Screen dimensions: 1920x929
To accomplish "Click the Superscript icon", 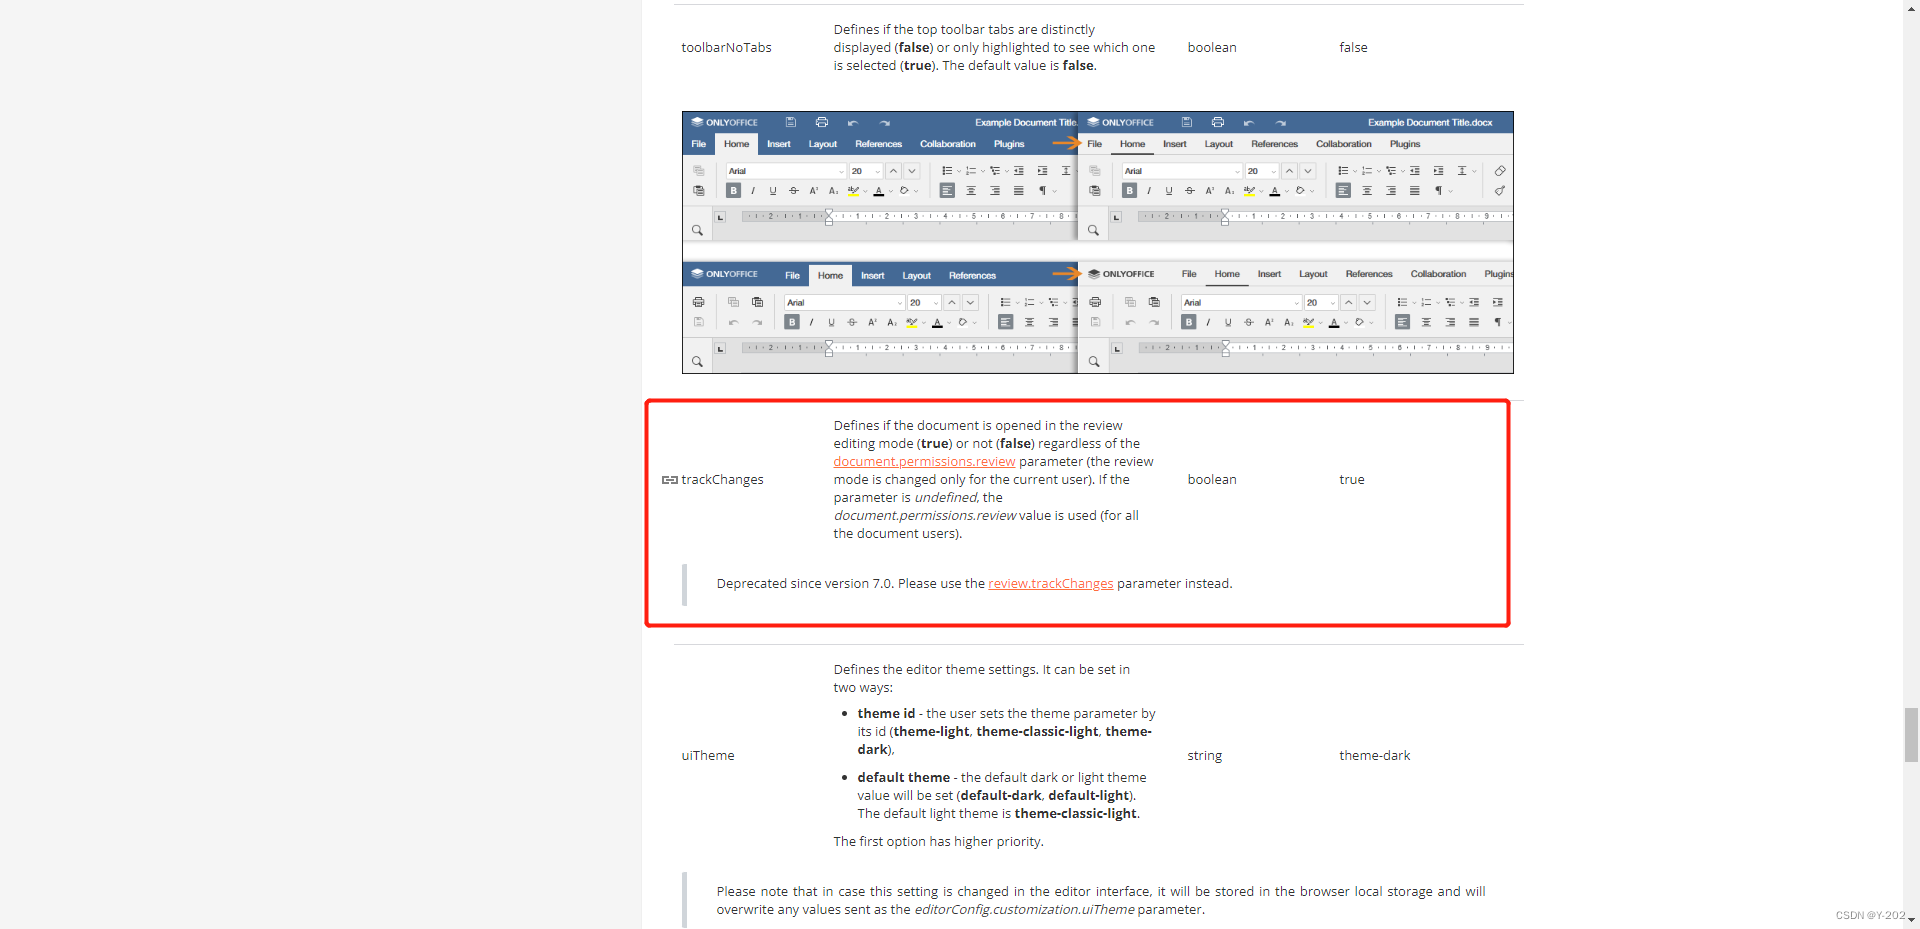I will (813, 190).
